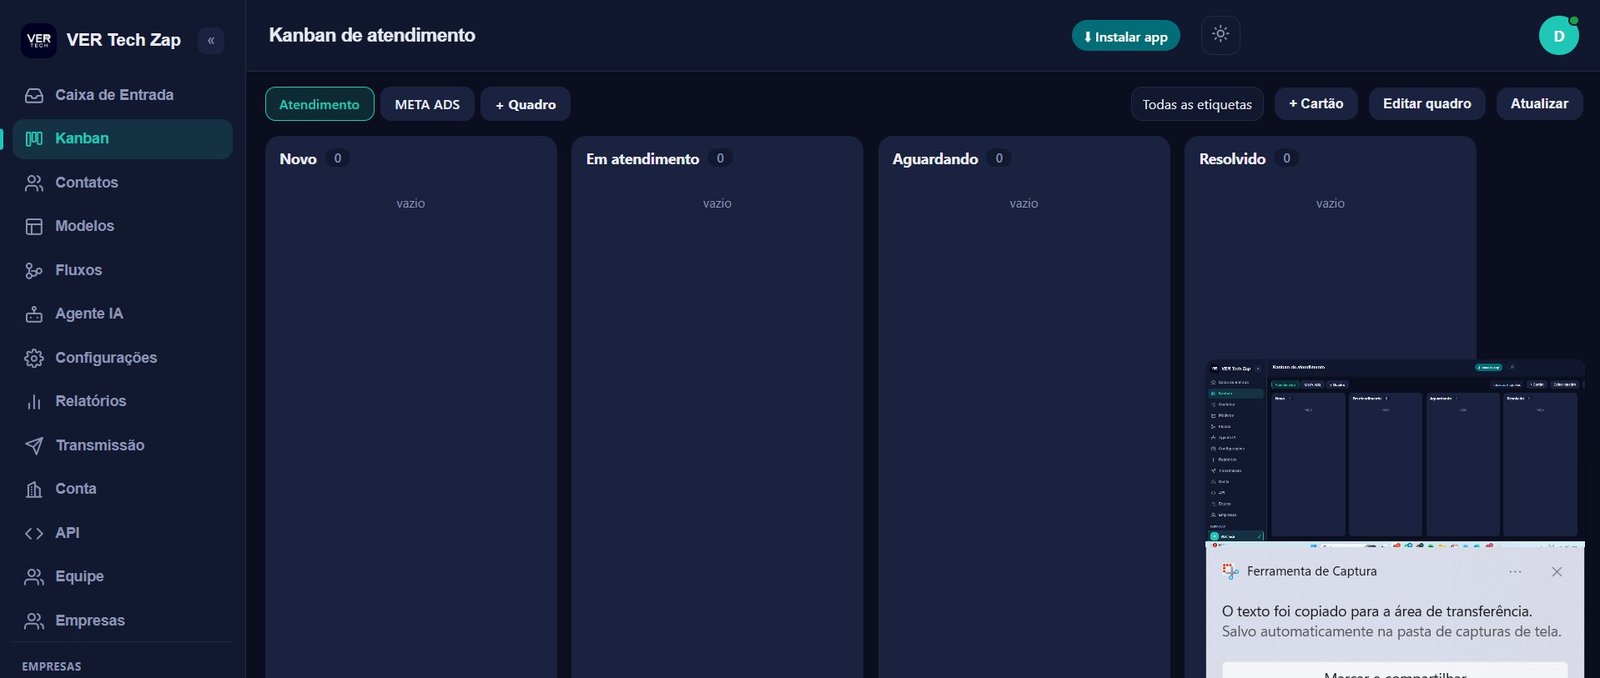Click the VER Tech logo icon

(39, 40)
